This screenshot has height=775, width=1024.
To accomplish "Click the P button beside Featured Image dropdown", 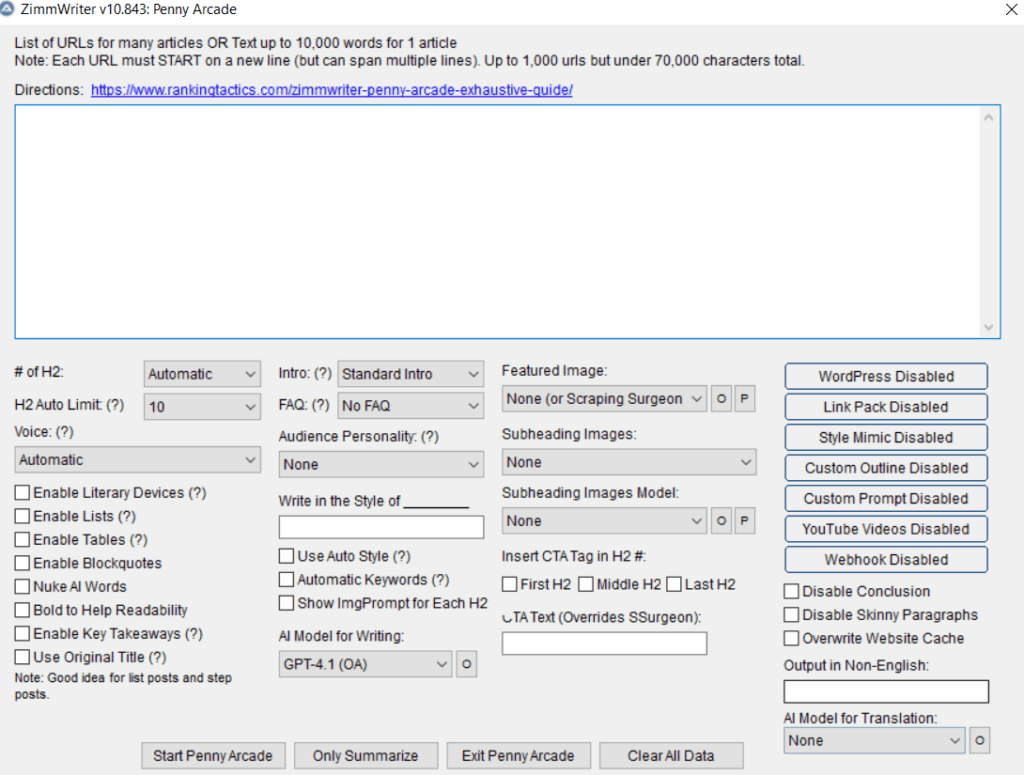I will [744, 399].
